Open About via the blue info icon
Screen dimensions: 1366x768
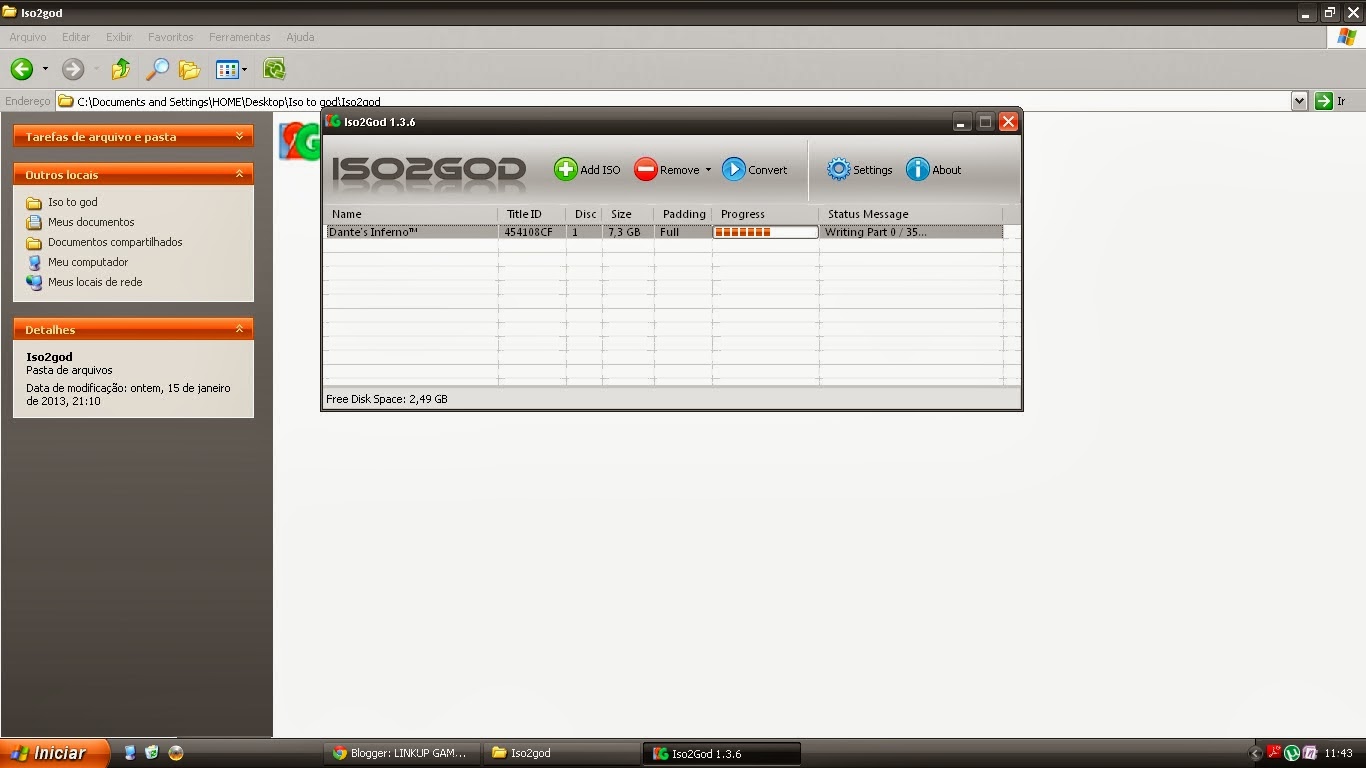(x=918, y=170)
